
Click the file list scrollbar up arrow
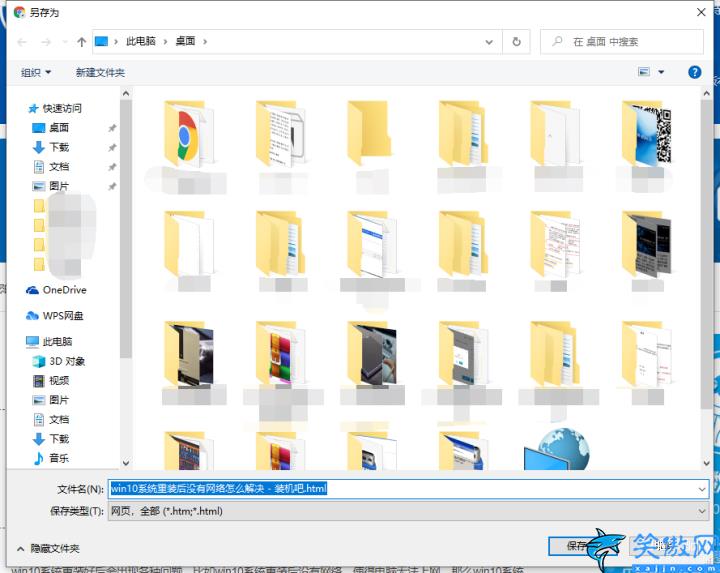point(706,93)
